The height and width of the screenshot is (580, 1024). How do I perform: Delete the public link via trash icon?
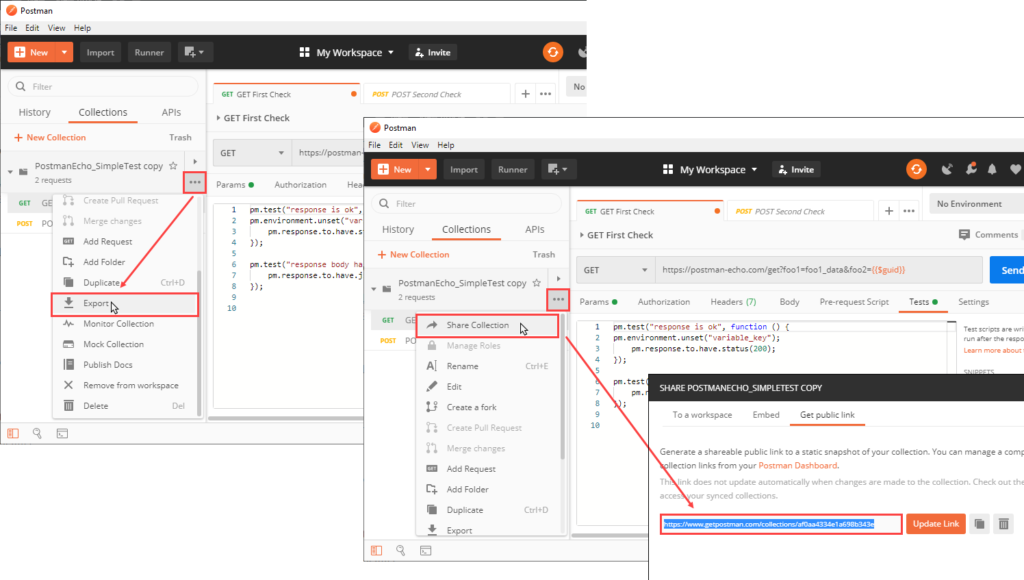[x=1002, y=523]
